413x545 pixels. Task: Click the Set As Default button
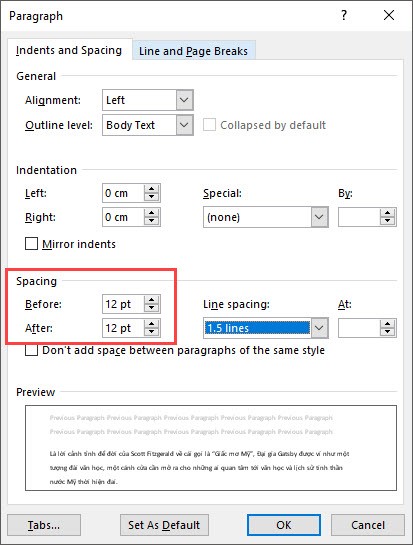(x=164, y=525)
